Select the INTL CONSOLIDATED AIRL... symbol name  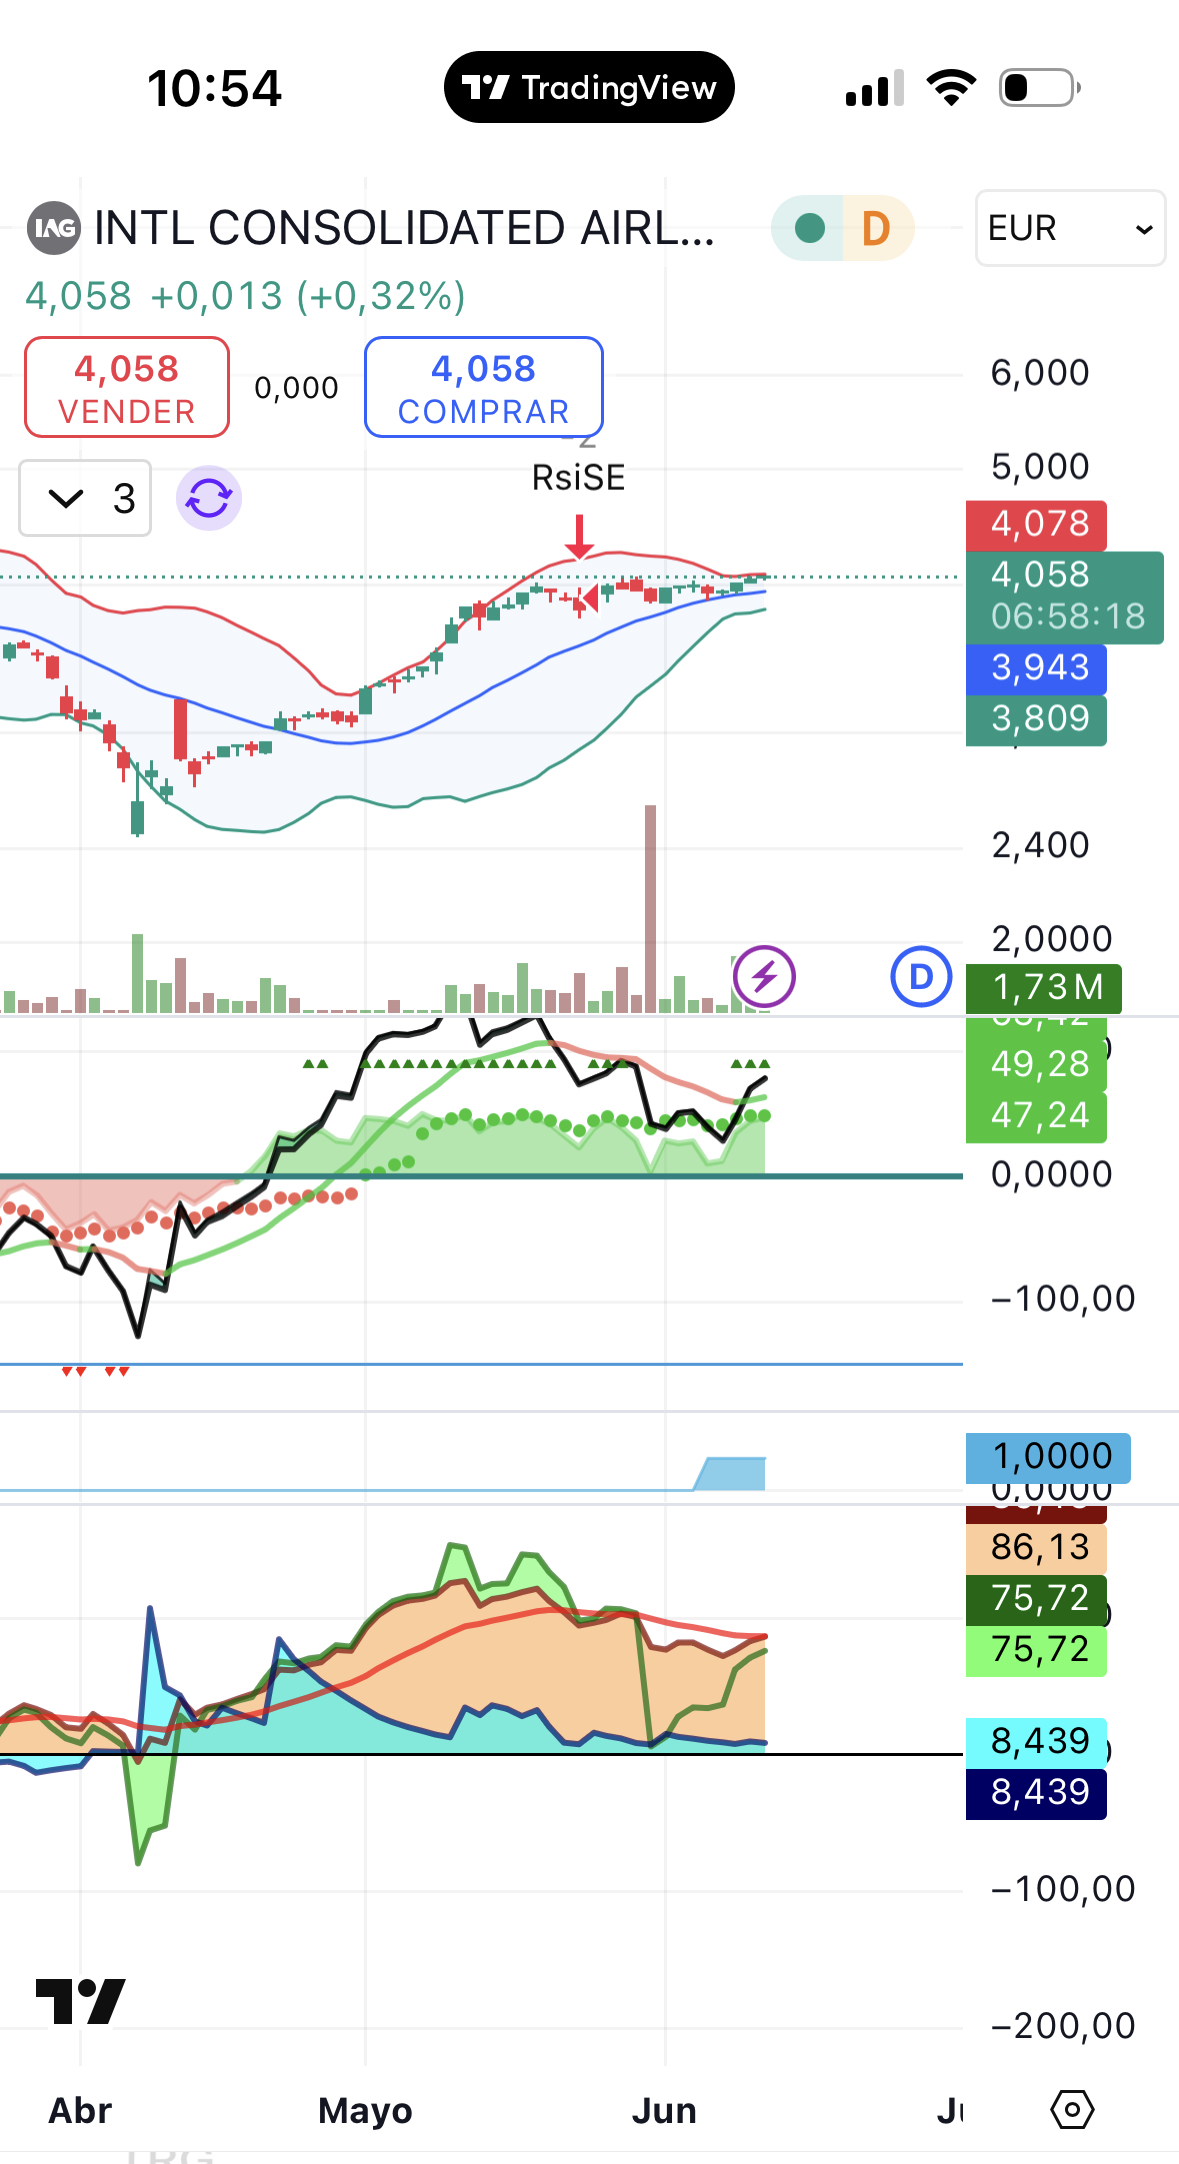404,228
